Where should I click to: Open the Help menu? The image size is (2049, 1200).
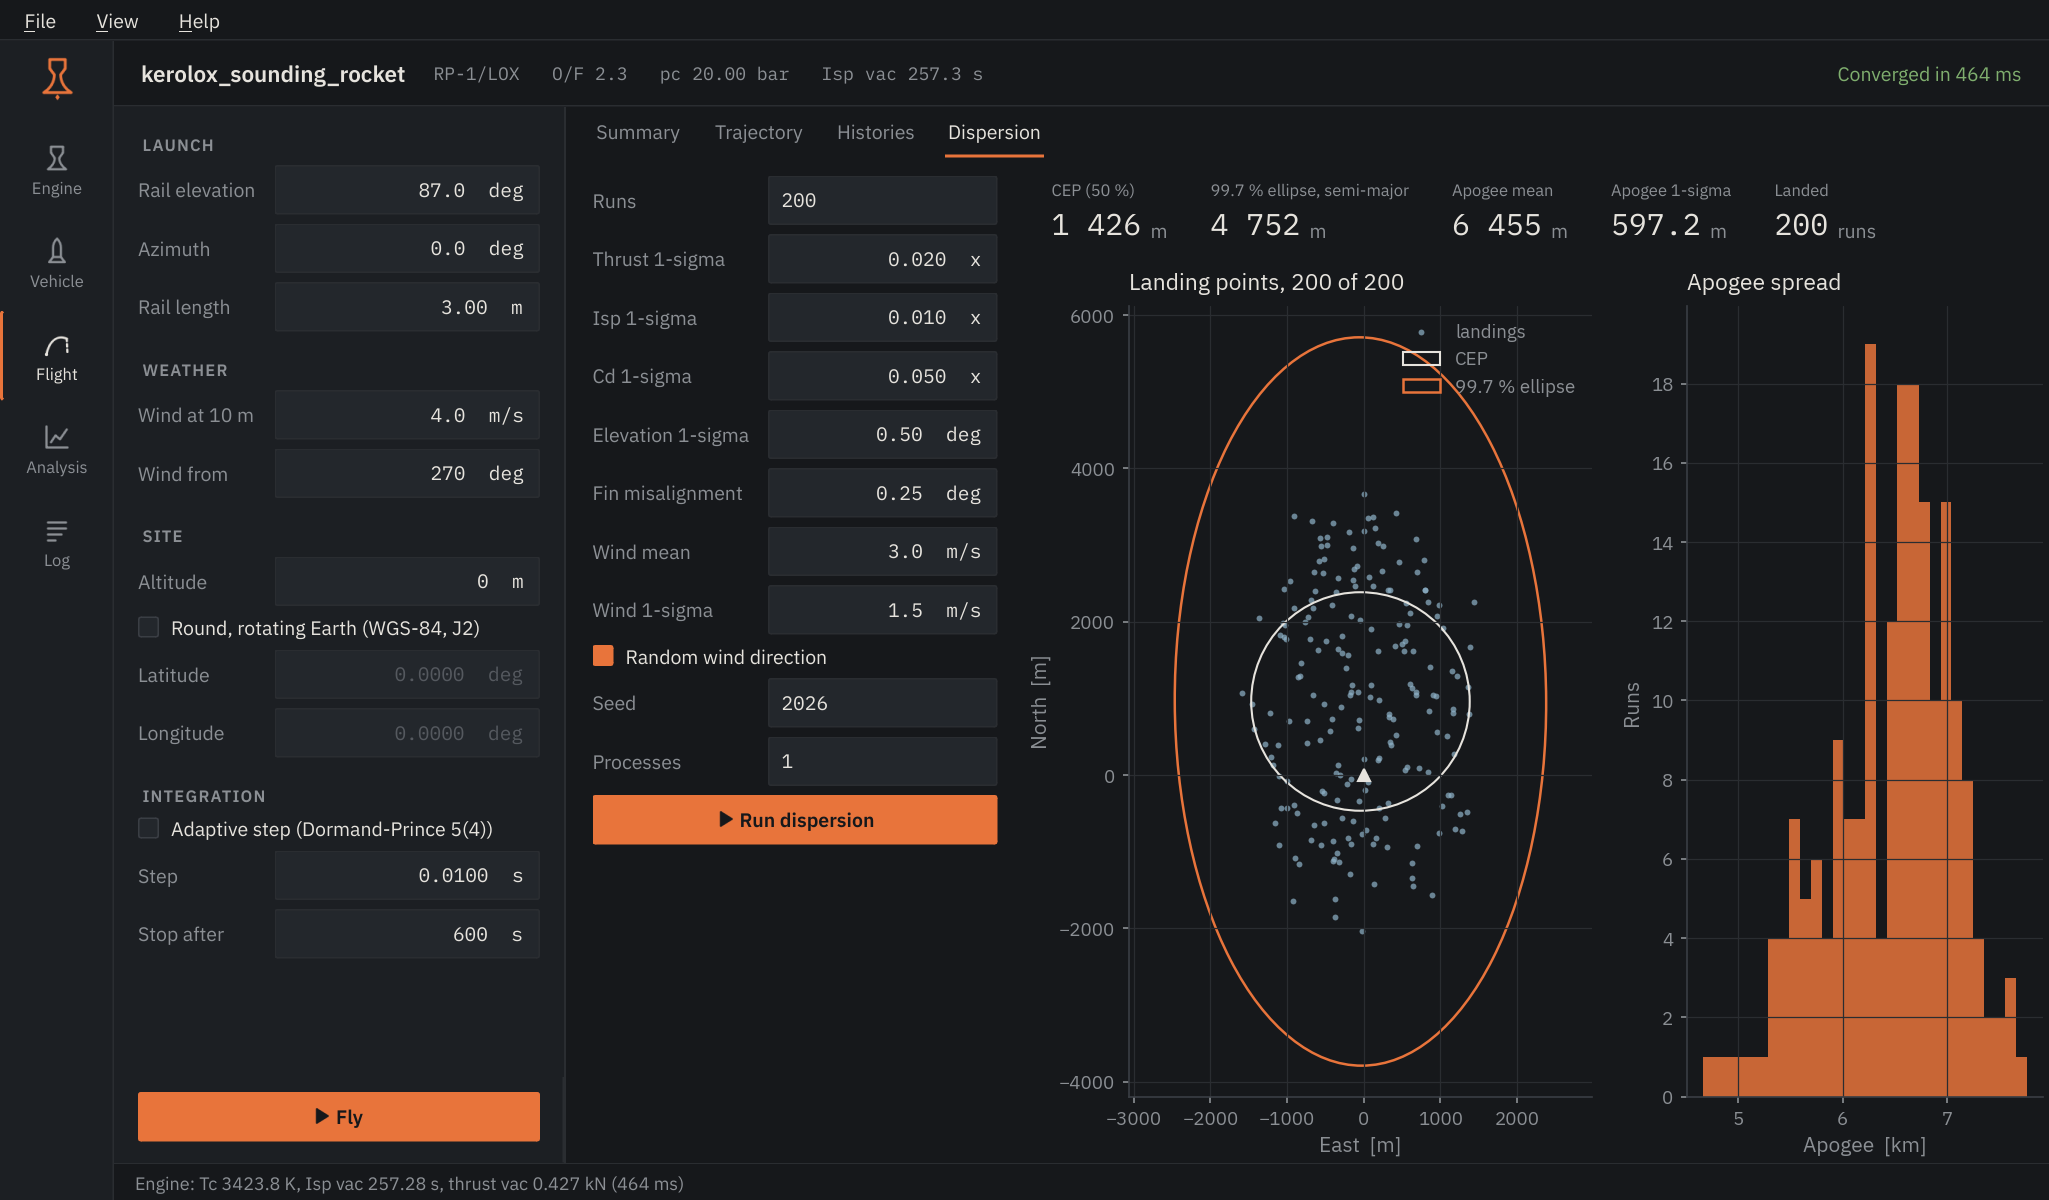(x=199, y=21)
